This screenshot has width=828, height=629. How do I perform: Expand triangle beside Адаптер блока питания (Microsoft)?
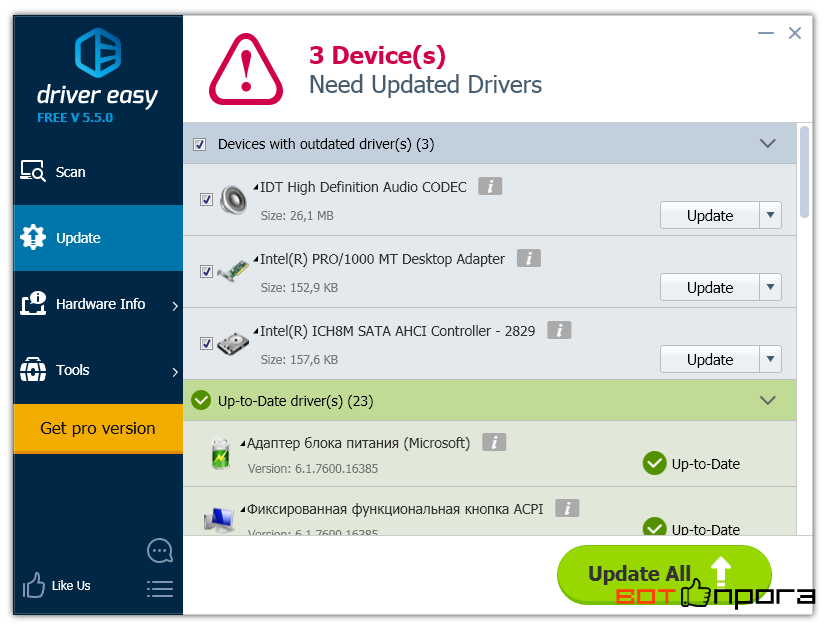pos(243,443)
